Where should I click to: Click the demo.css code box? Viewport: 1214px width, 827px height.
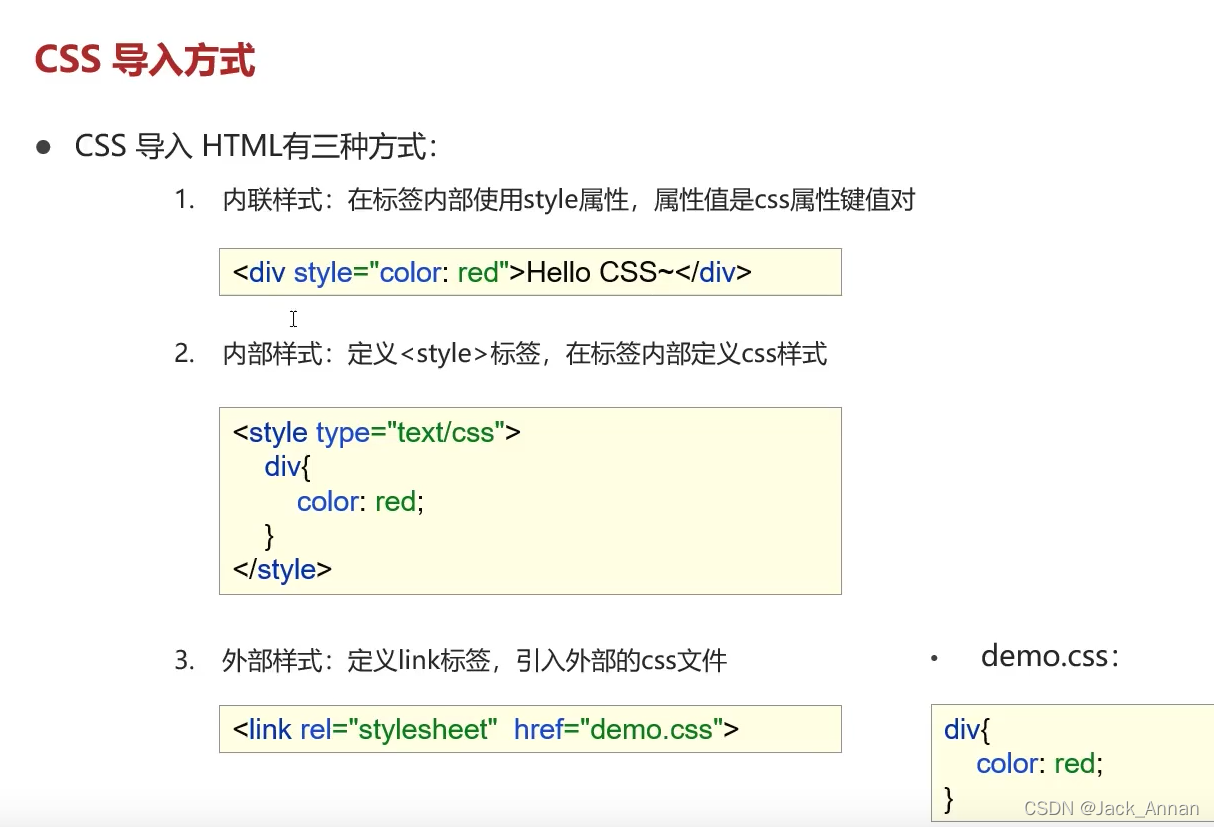(1070, 762)
